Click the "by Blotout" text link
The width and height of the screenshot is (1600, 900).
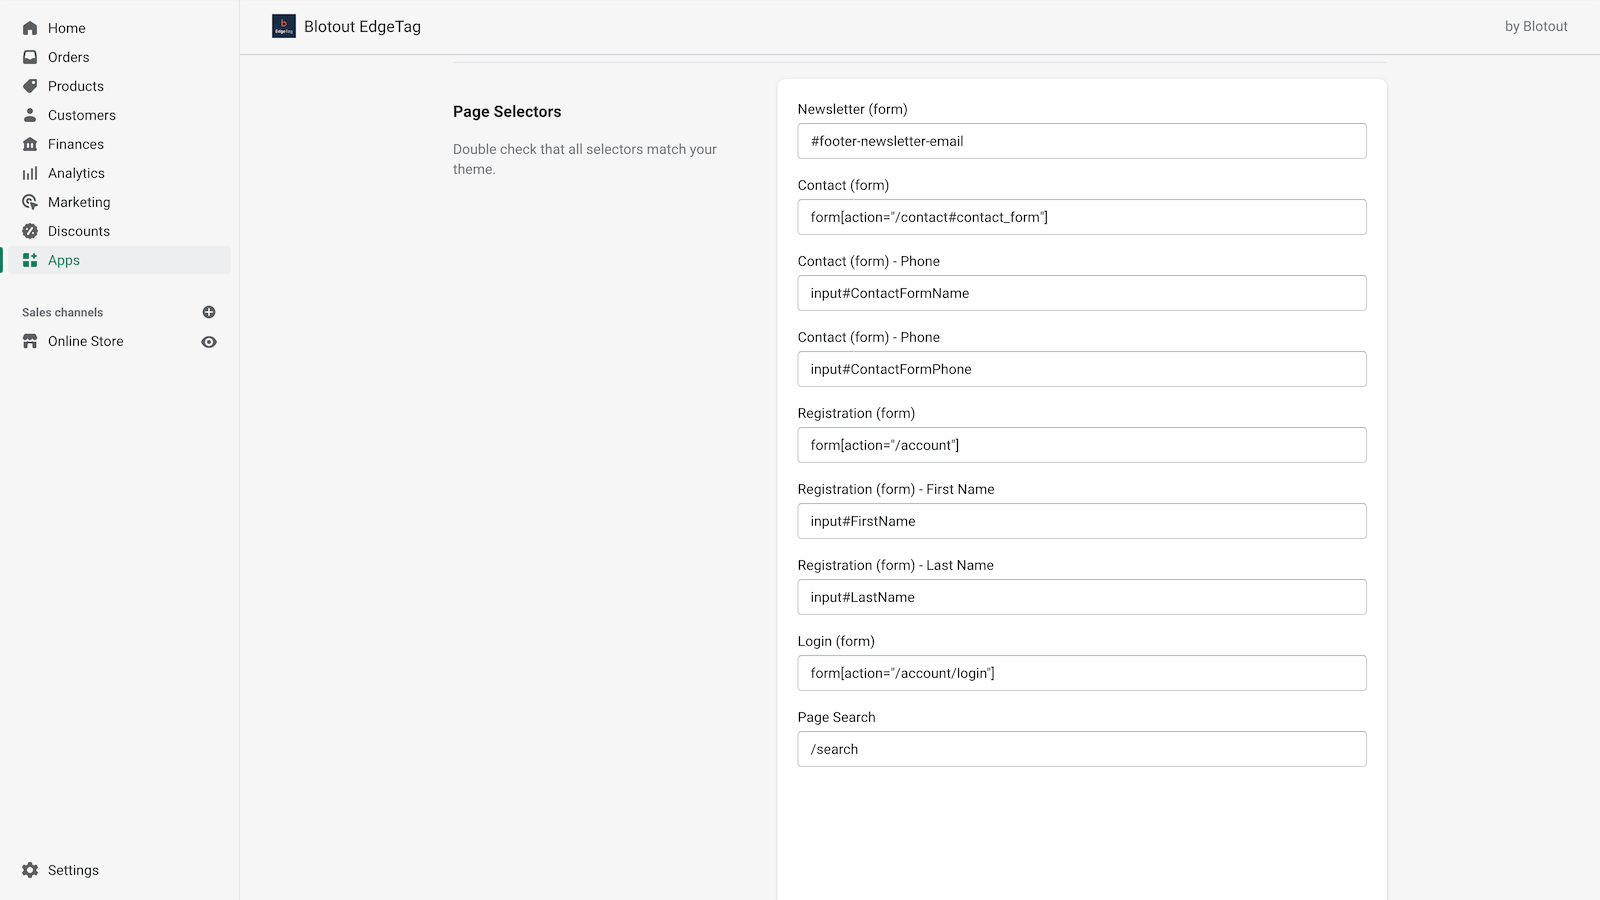(1536, 27)
